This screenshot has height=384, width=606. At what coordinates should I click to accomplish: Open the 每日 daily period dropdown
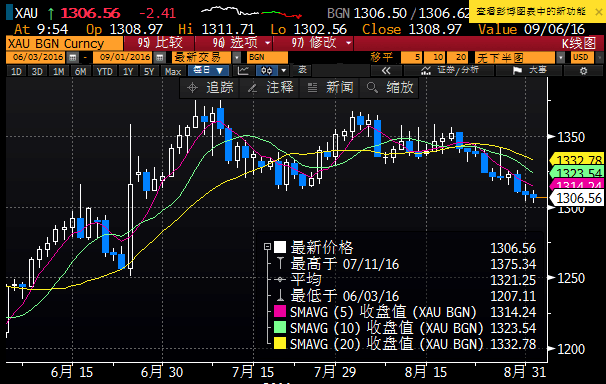[x=209, y=71]
